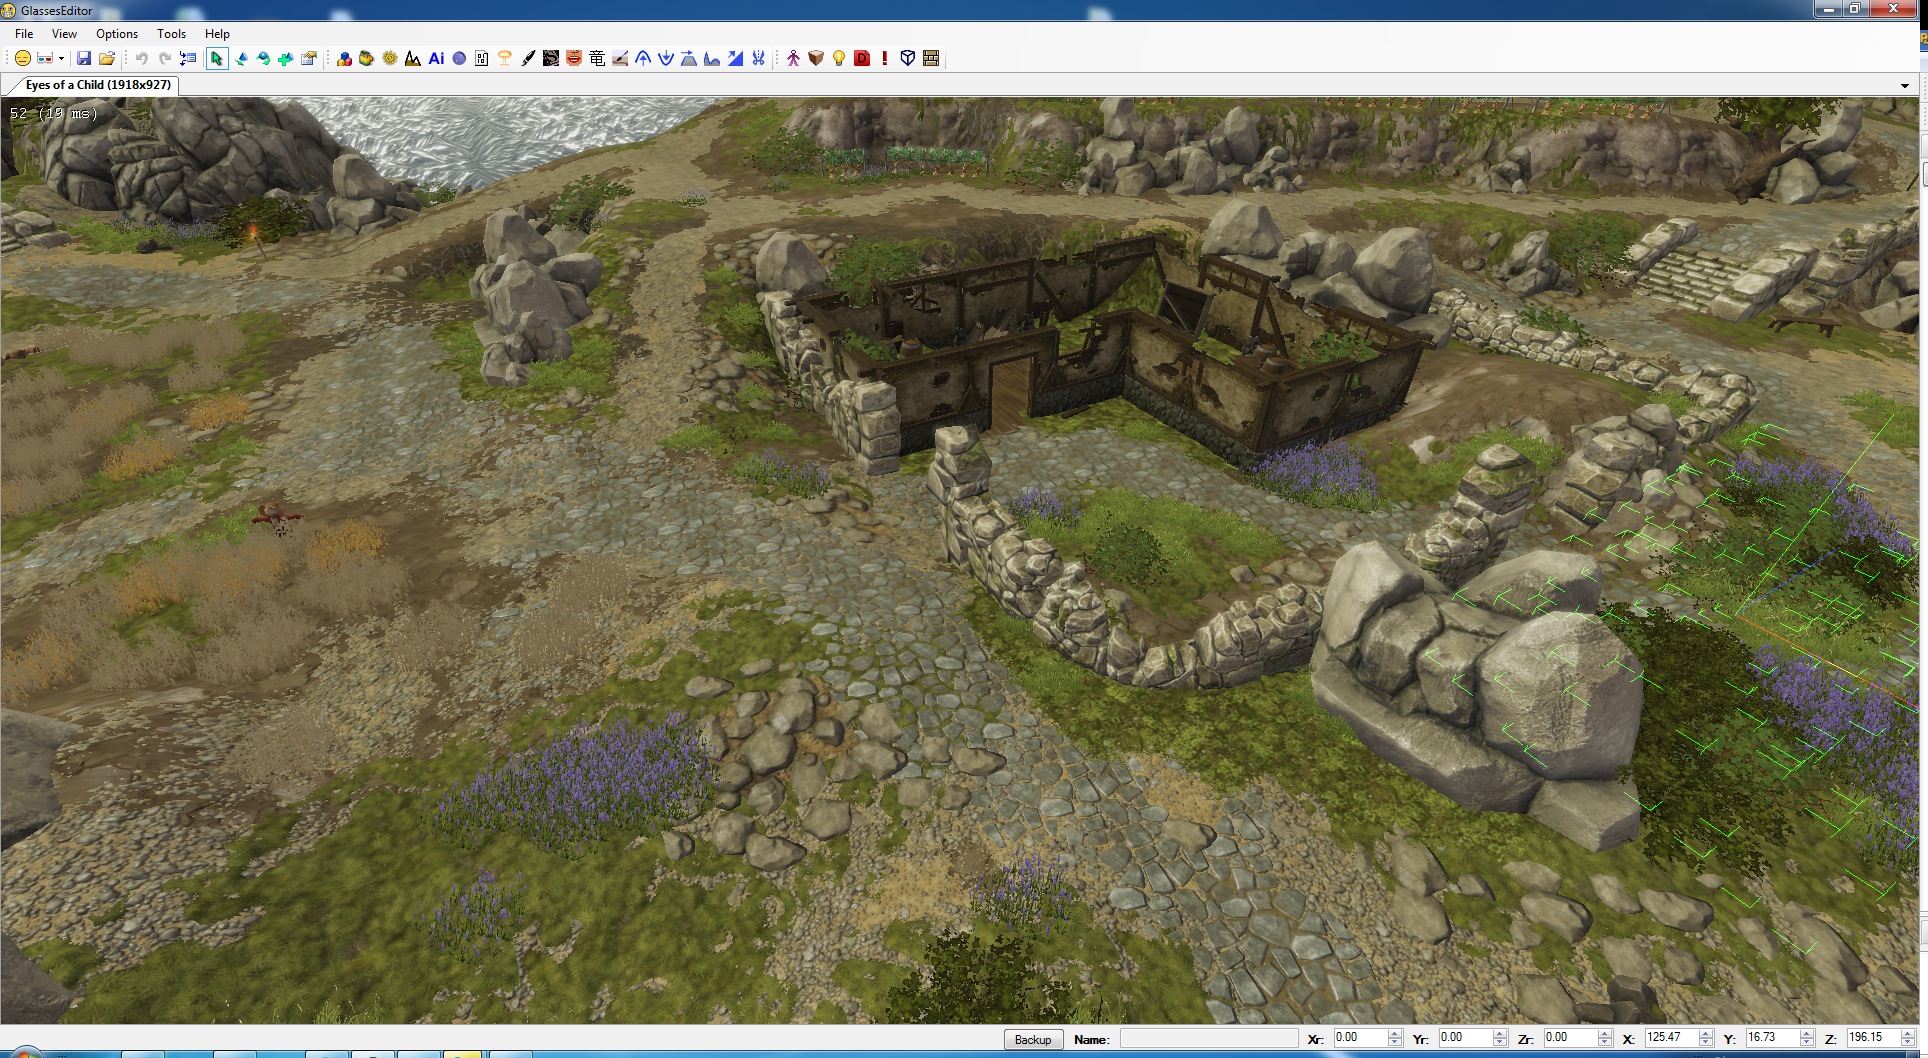Toggle the red D icon
Image resolution: width=1928 pixels, height=1058 pixels.
point(862,59)
